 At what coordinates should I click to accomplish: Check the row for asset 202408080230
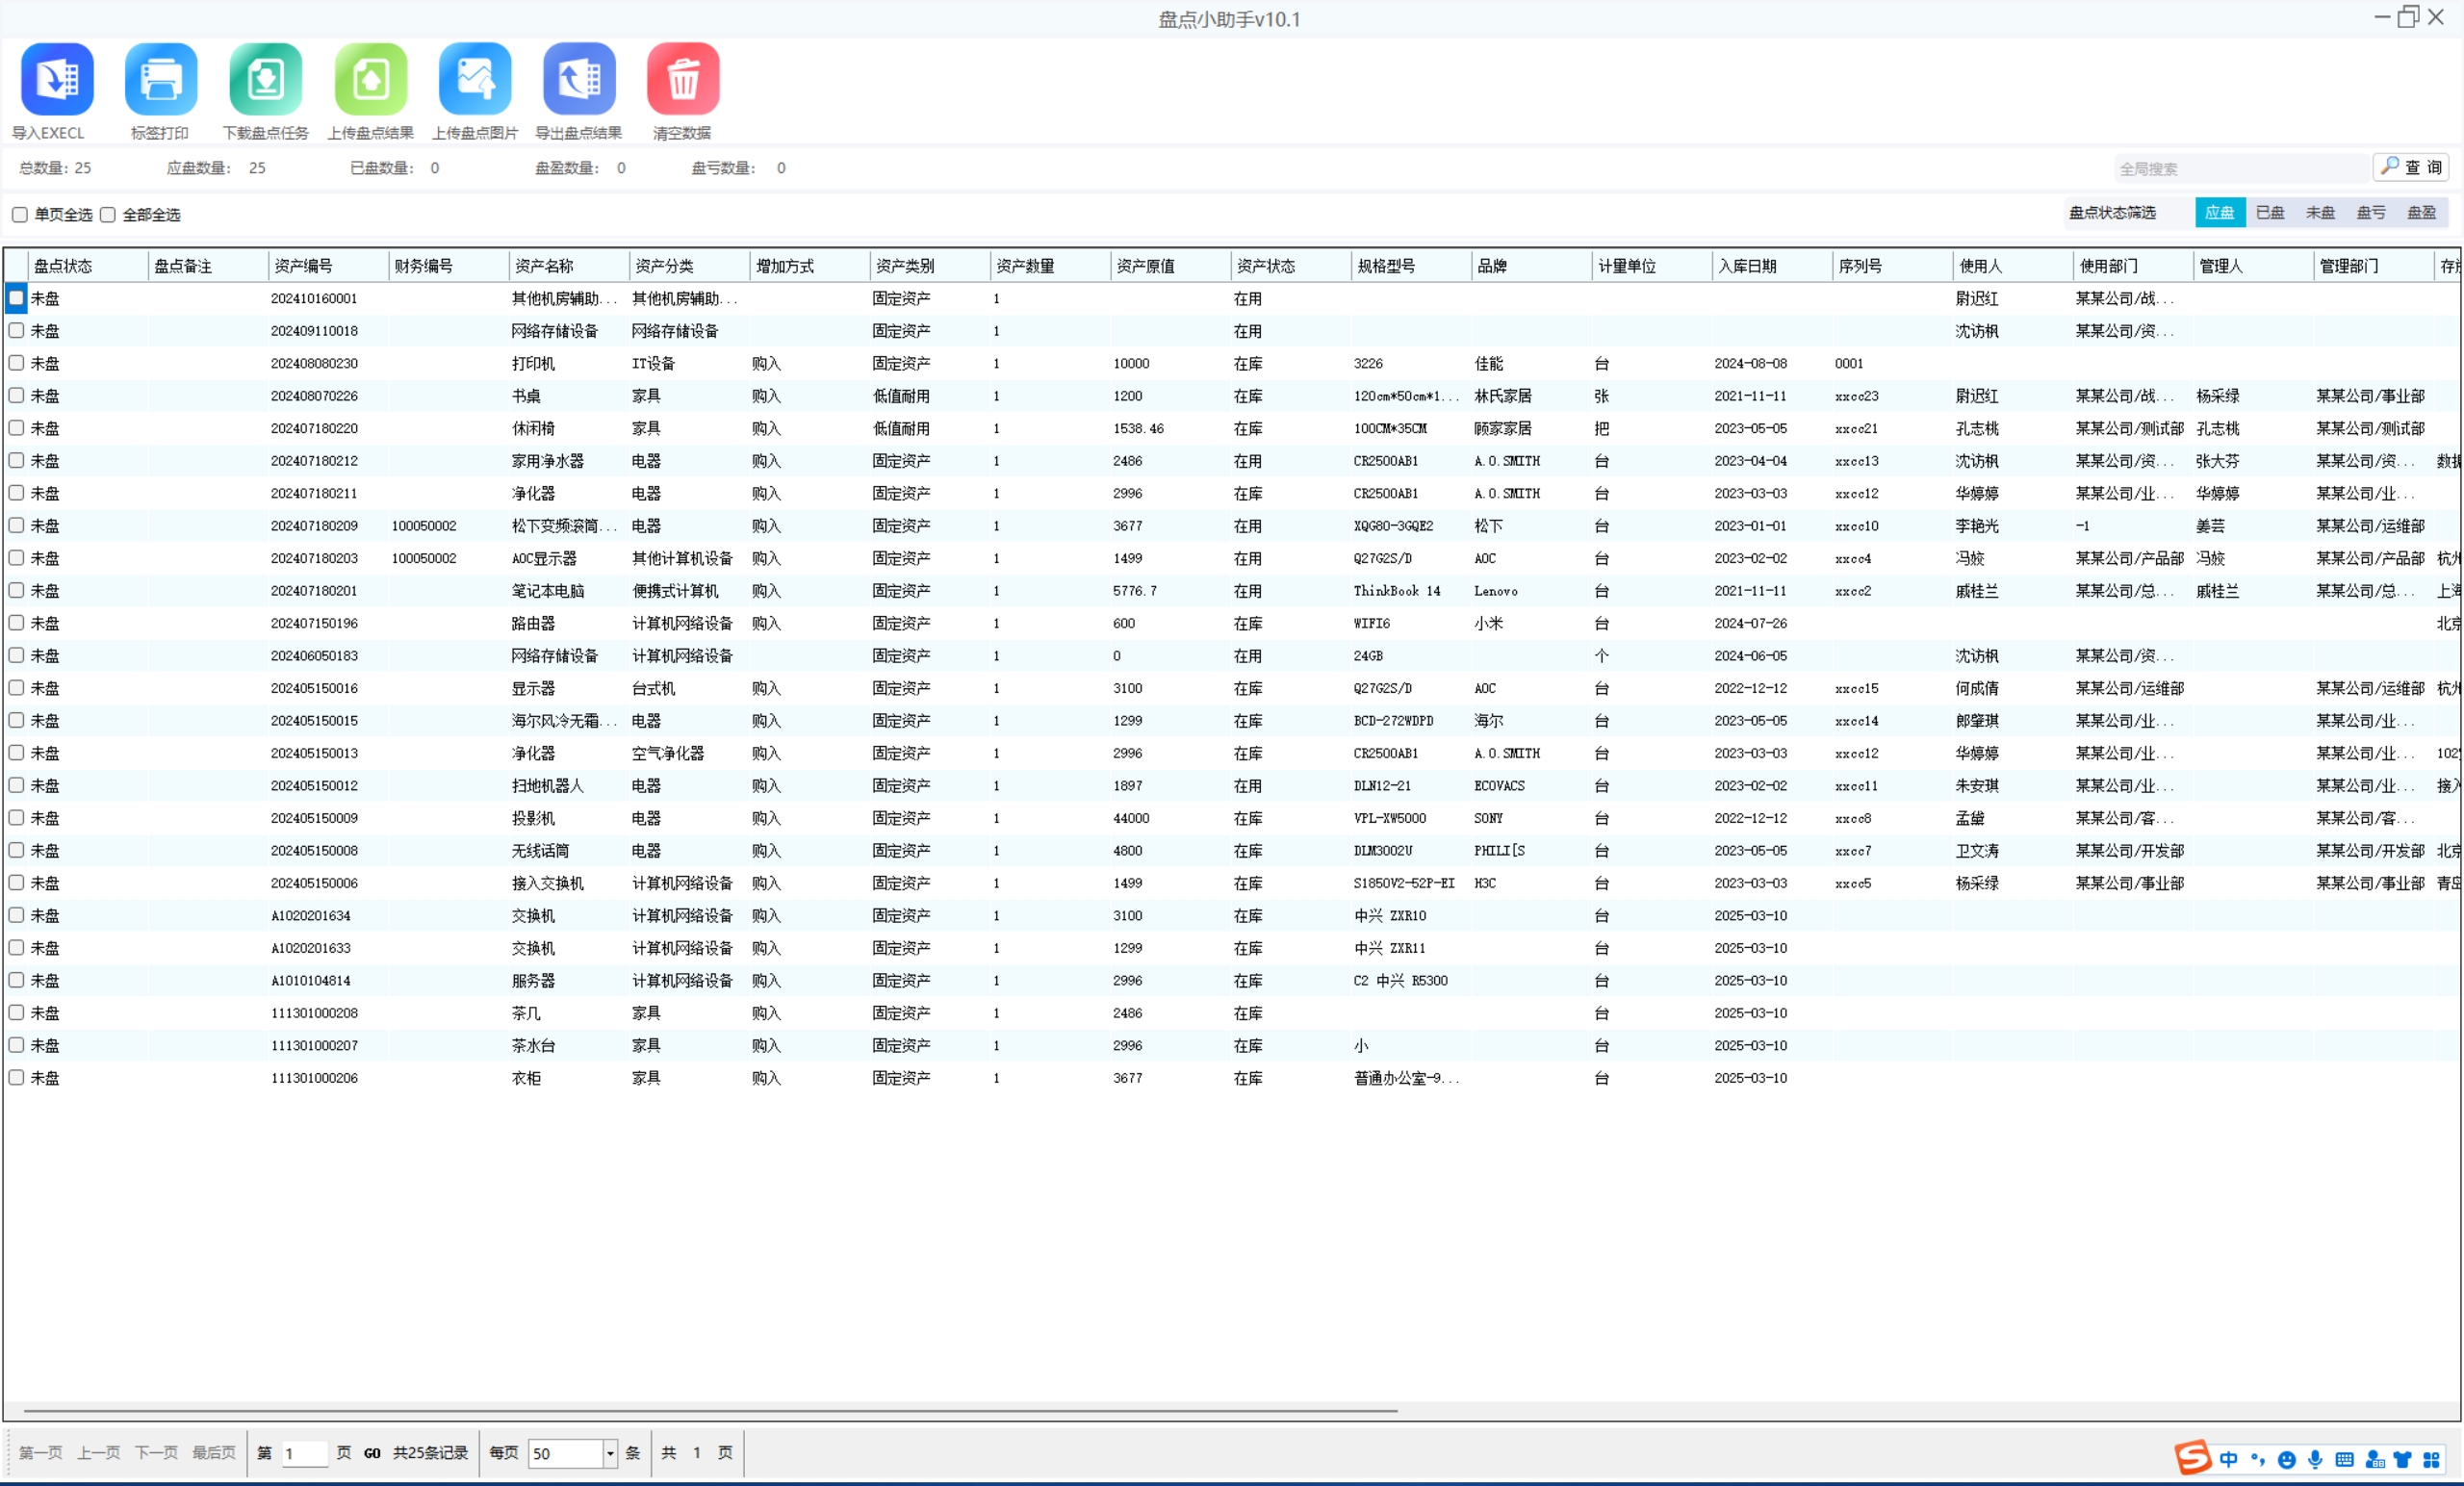16,363
